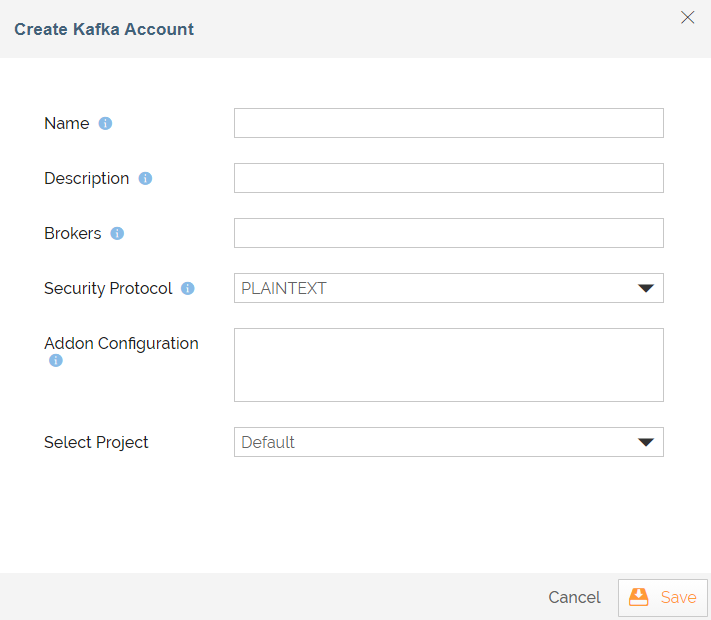Click into the Description input box

[x=448, y=178]
